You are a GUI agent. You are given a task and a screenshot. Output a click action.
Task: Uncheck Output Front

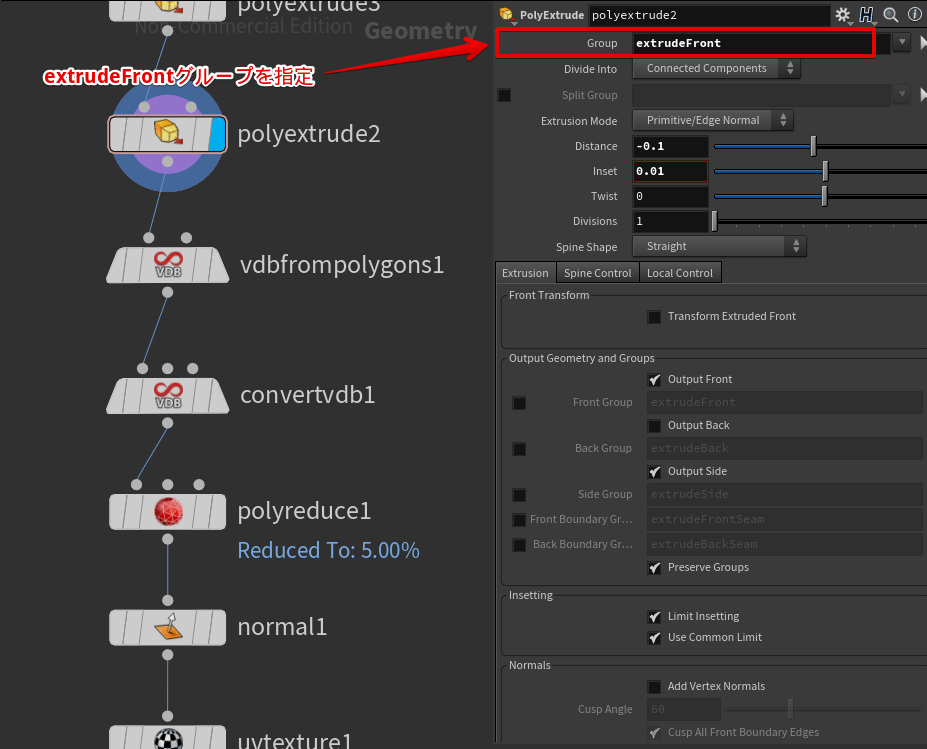(x=654, y=380)
